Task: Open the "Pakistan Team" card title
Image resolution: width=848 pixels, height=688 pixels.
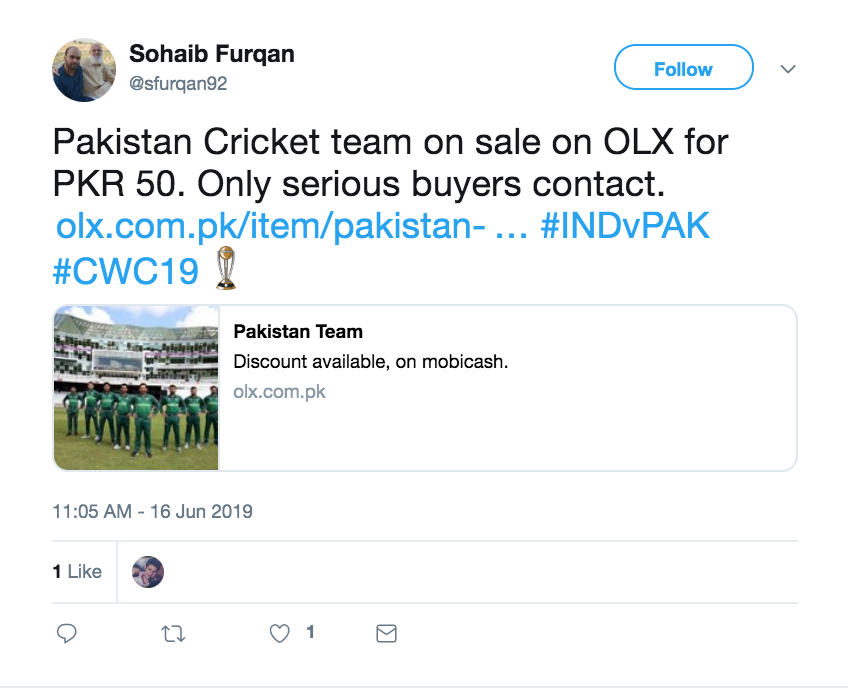Action: click(298, 332)
